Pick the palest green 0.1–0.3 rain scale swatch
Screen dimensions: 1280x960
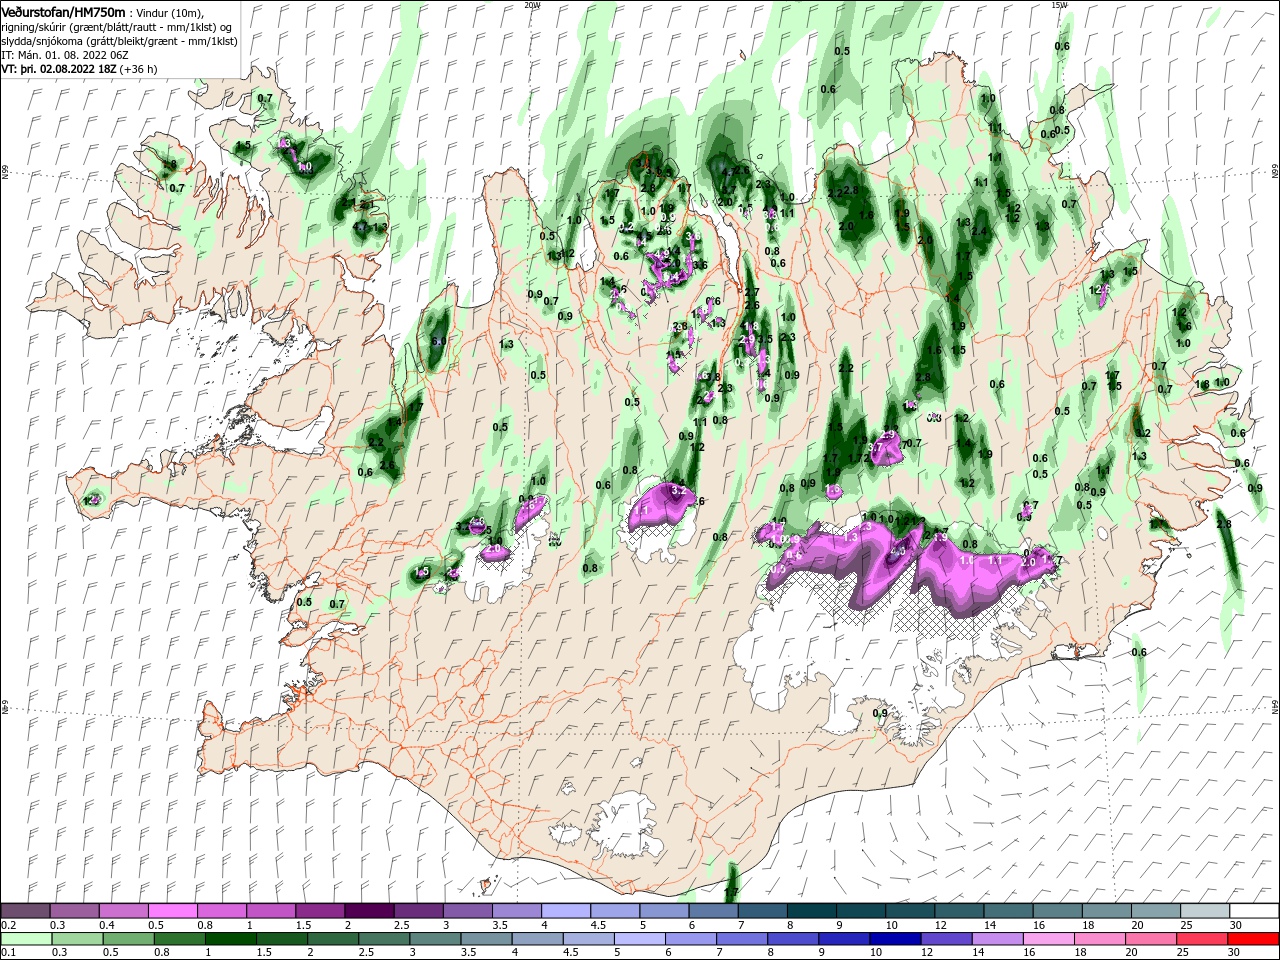25,938
